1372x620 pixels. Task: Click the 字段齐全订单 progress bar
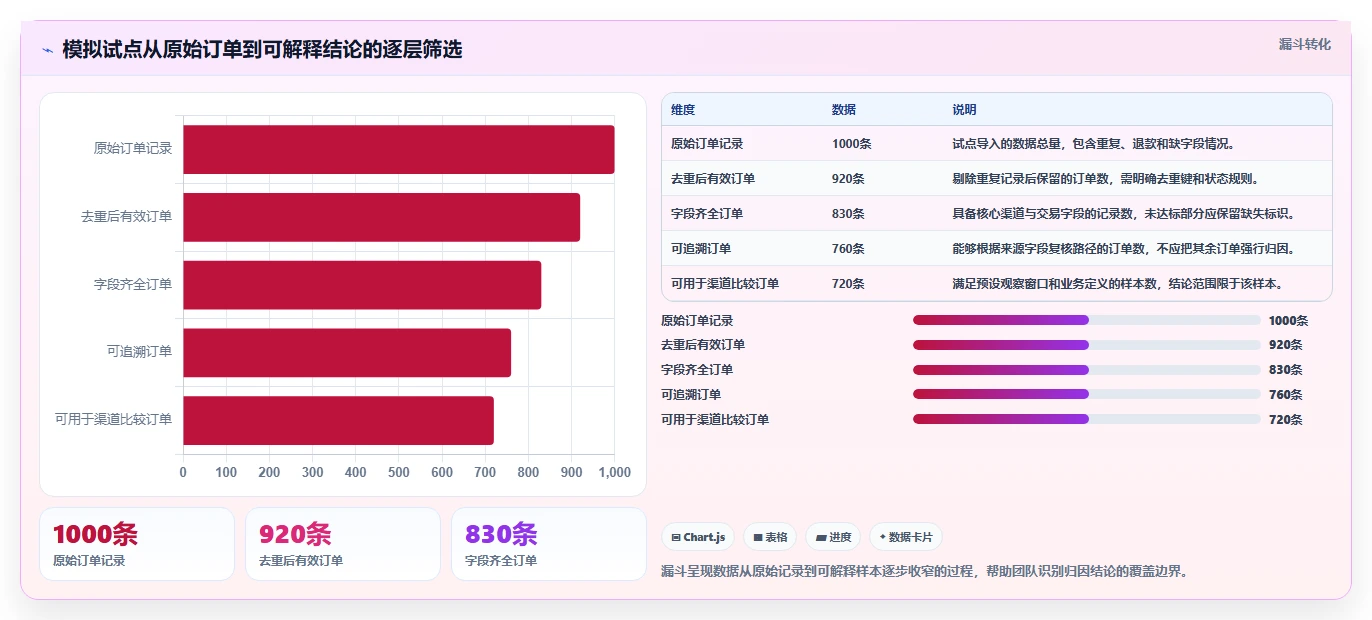tap(1086, 370)
